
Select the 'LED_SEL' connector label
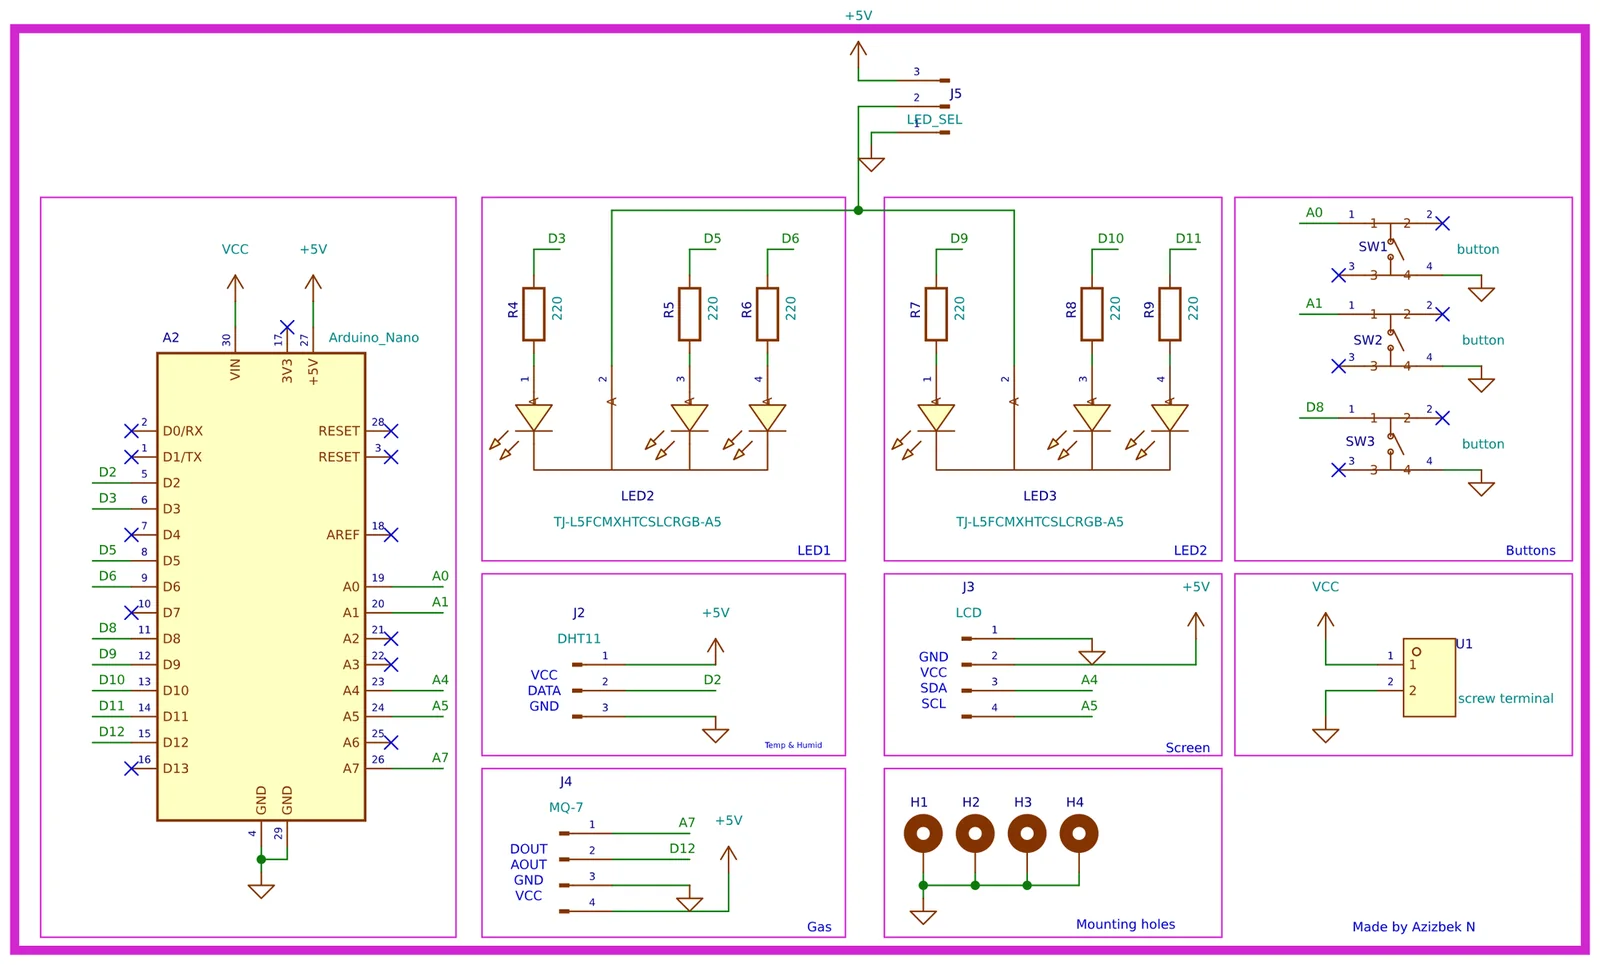click(x=935, y=119)
